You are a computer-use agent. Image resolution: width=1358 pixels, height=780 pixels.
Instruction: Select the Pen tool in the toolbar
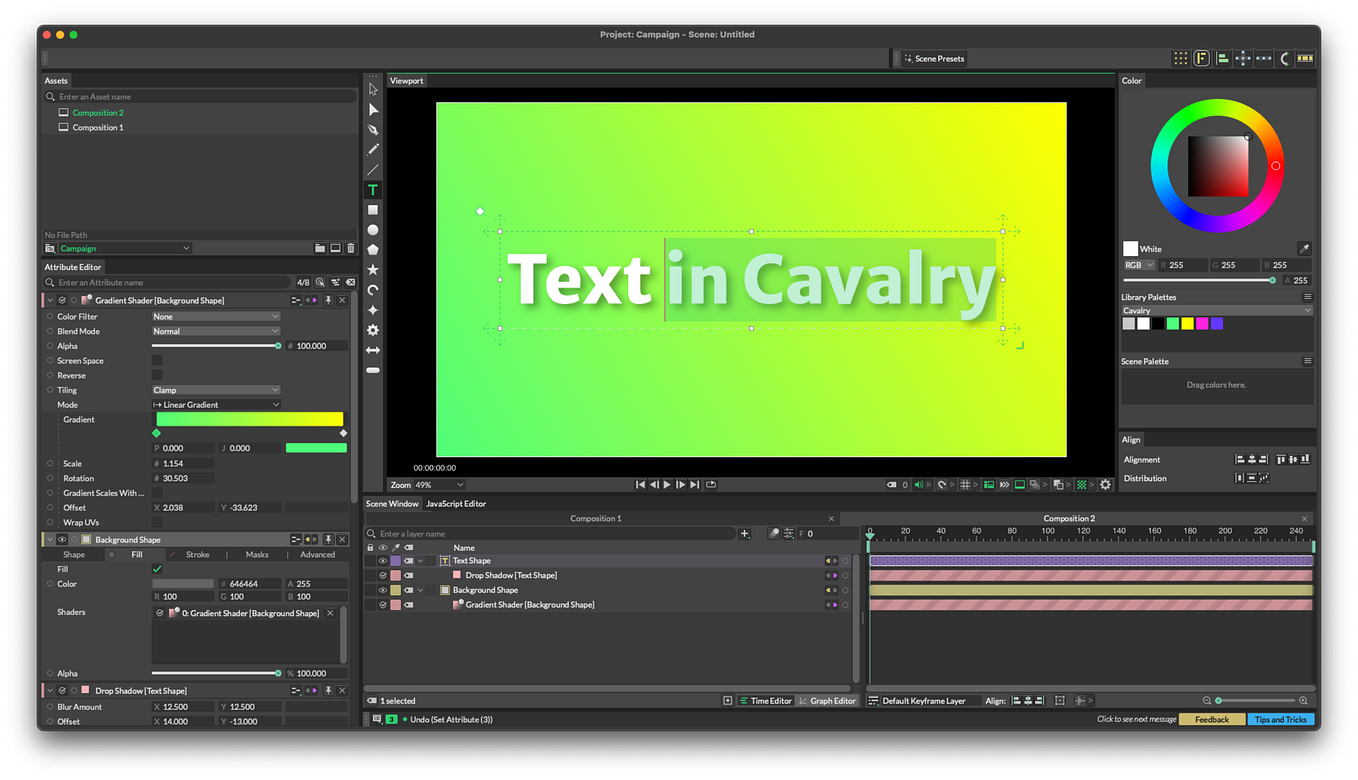(x=372, y=129)
